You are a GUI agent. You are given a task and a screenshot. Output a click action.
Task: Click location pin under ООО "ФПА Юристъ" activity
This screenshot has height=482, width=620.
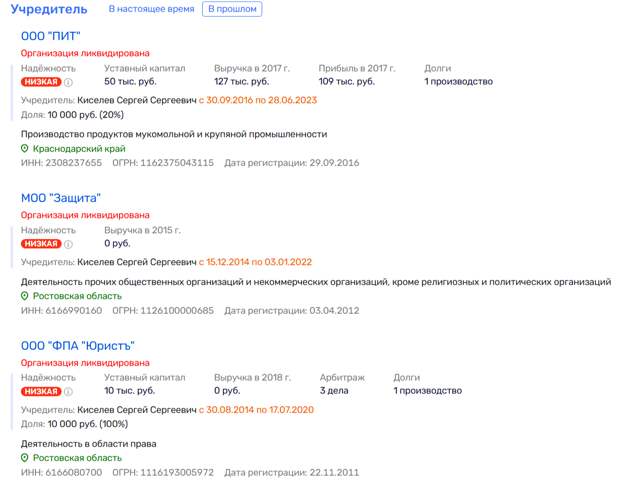(25, 458)
